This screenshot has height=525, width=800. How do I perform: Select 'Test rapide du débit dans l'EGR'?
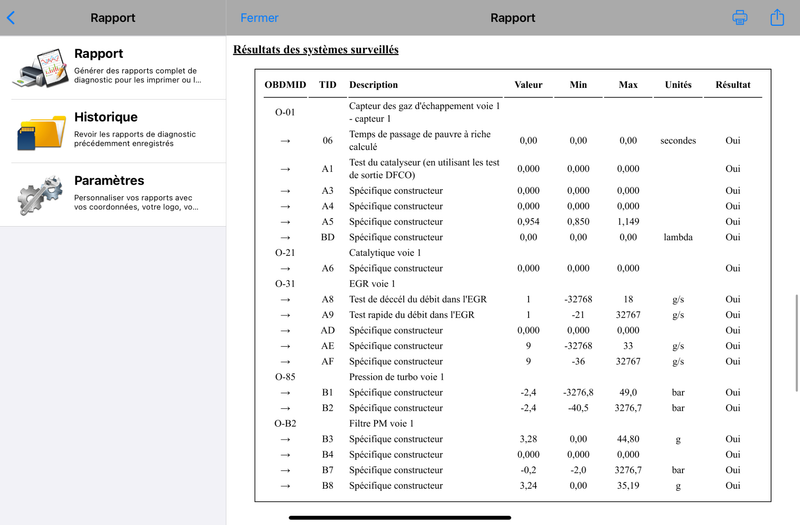click(x=412, y=315)
